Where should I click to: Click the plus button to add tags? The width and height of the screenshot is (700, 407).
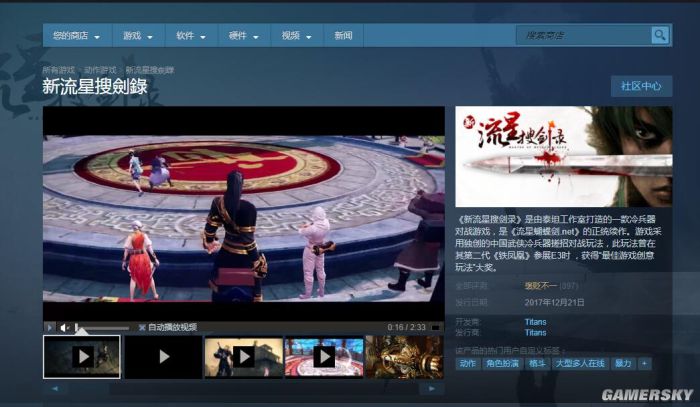pyautogui.click(x=644, y=364)
